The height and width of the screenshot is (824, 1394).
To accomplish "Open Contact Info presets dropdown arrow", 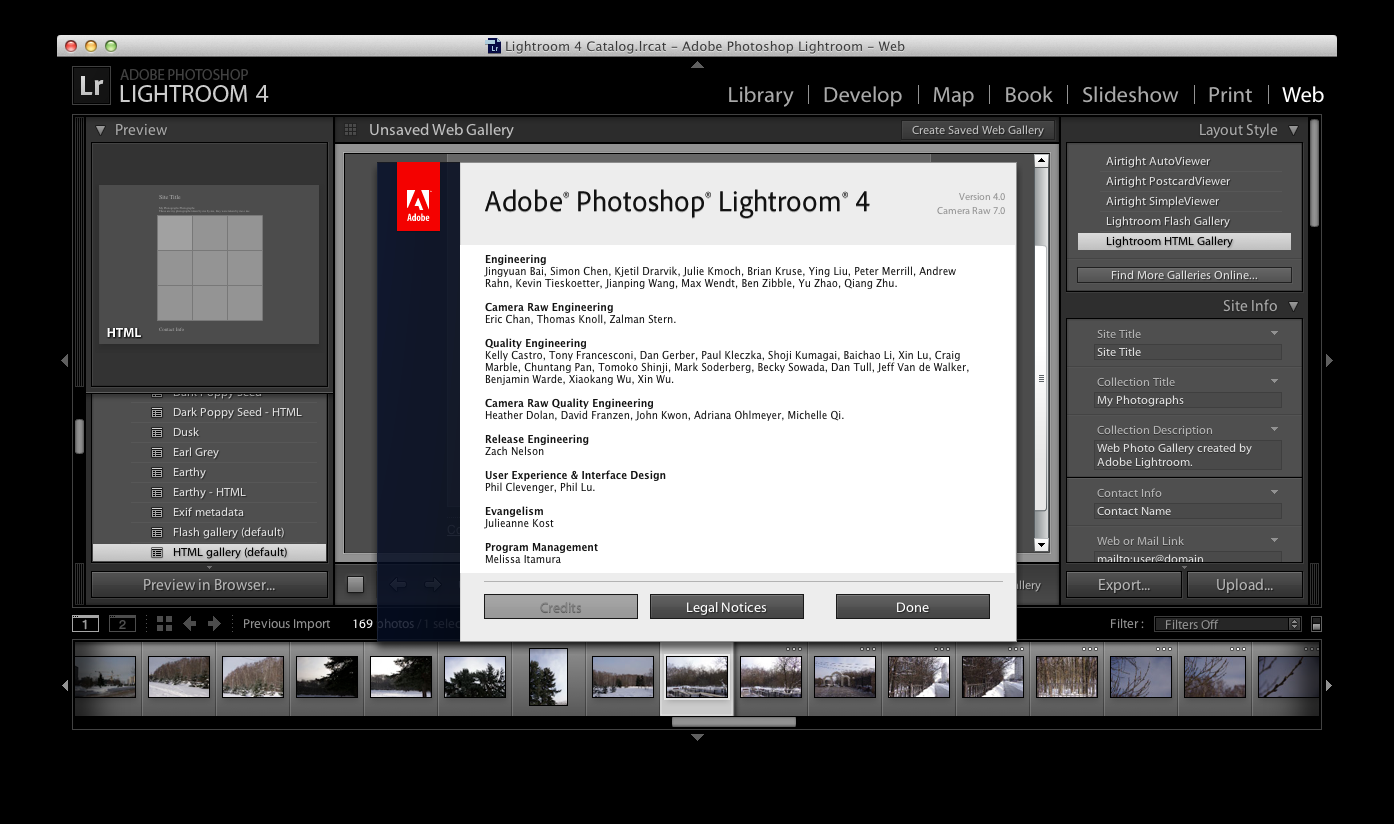I will [1275, 492].
